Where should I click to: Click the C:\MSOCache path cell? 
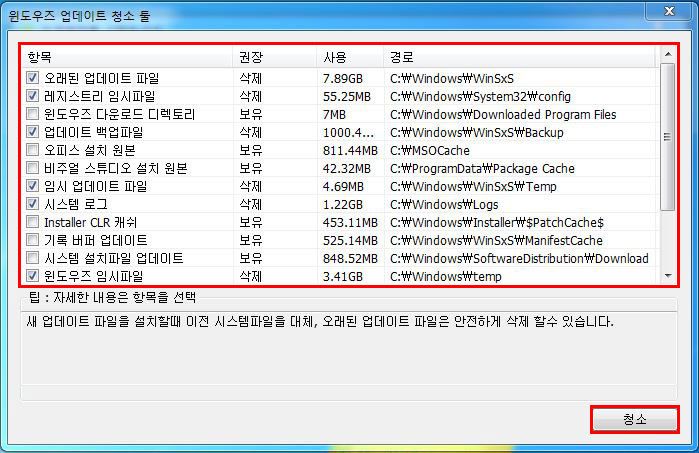(x=430, y=151)
